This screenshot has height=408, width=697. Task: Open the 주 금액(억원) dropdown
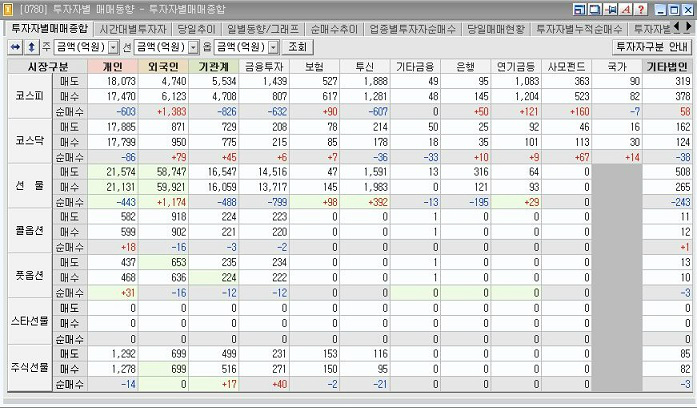112,47
